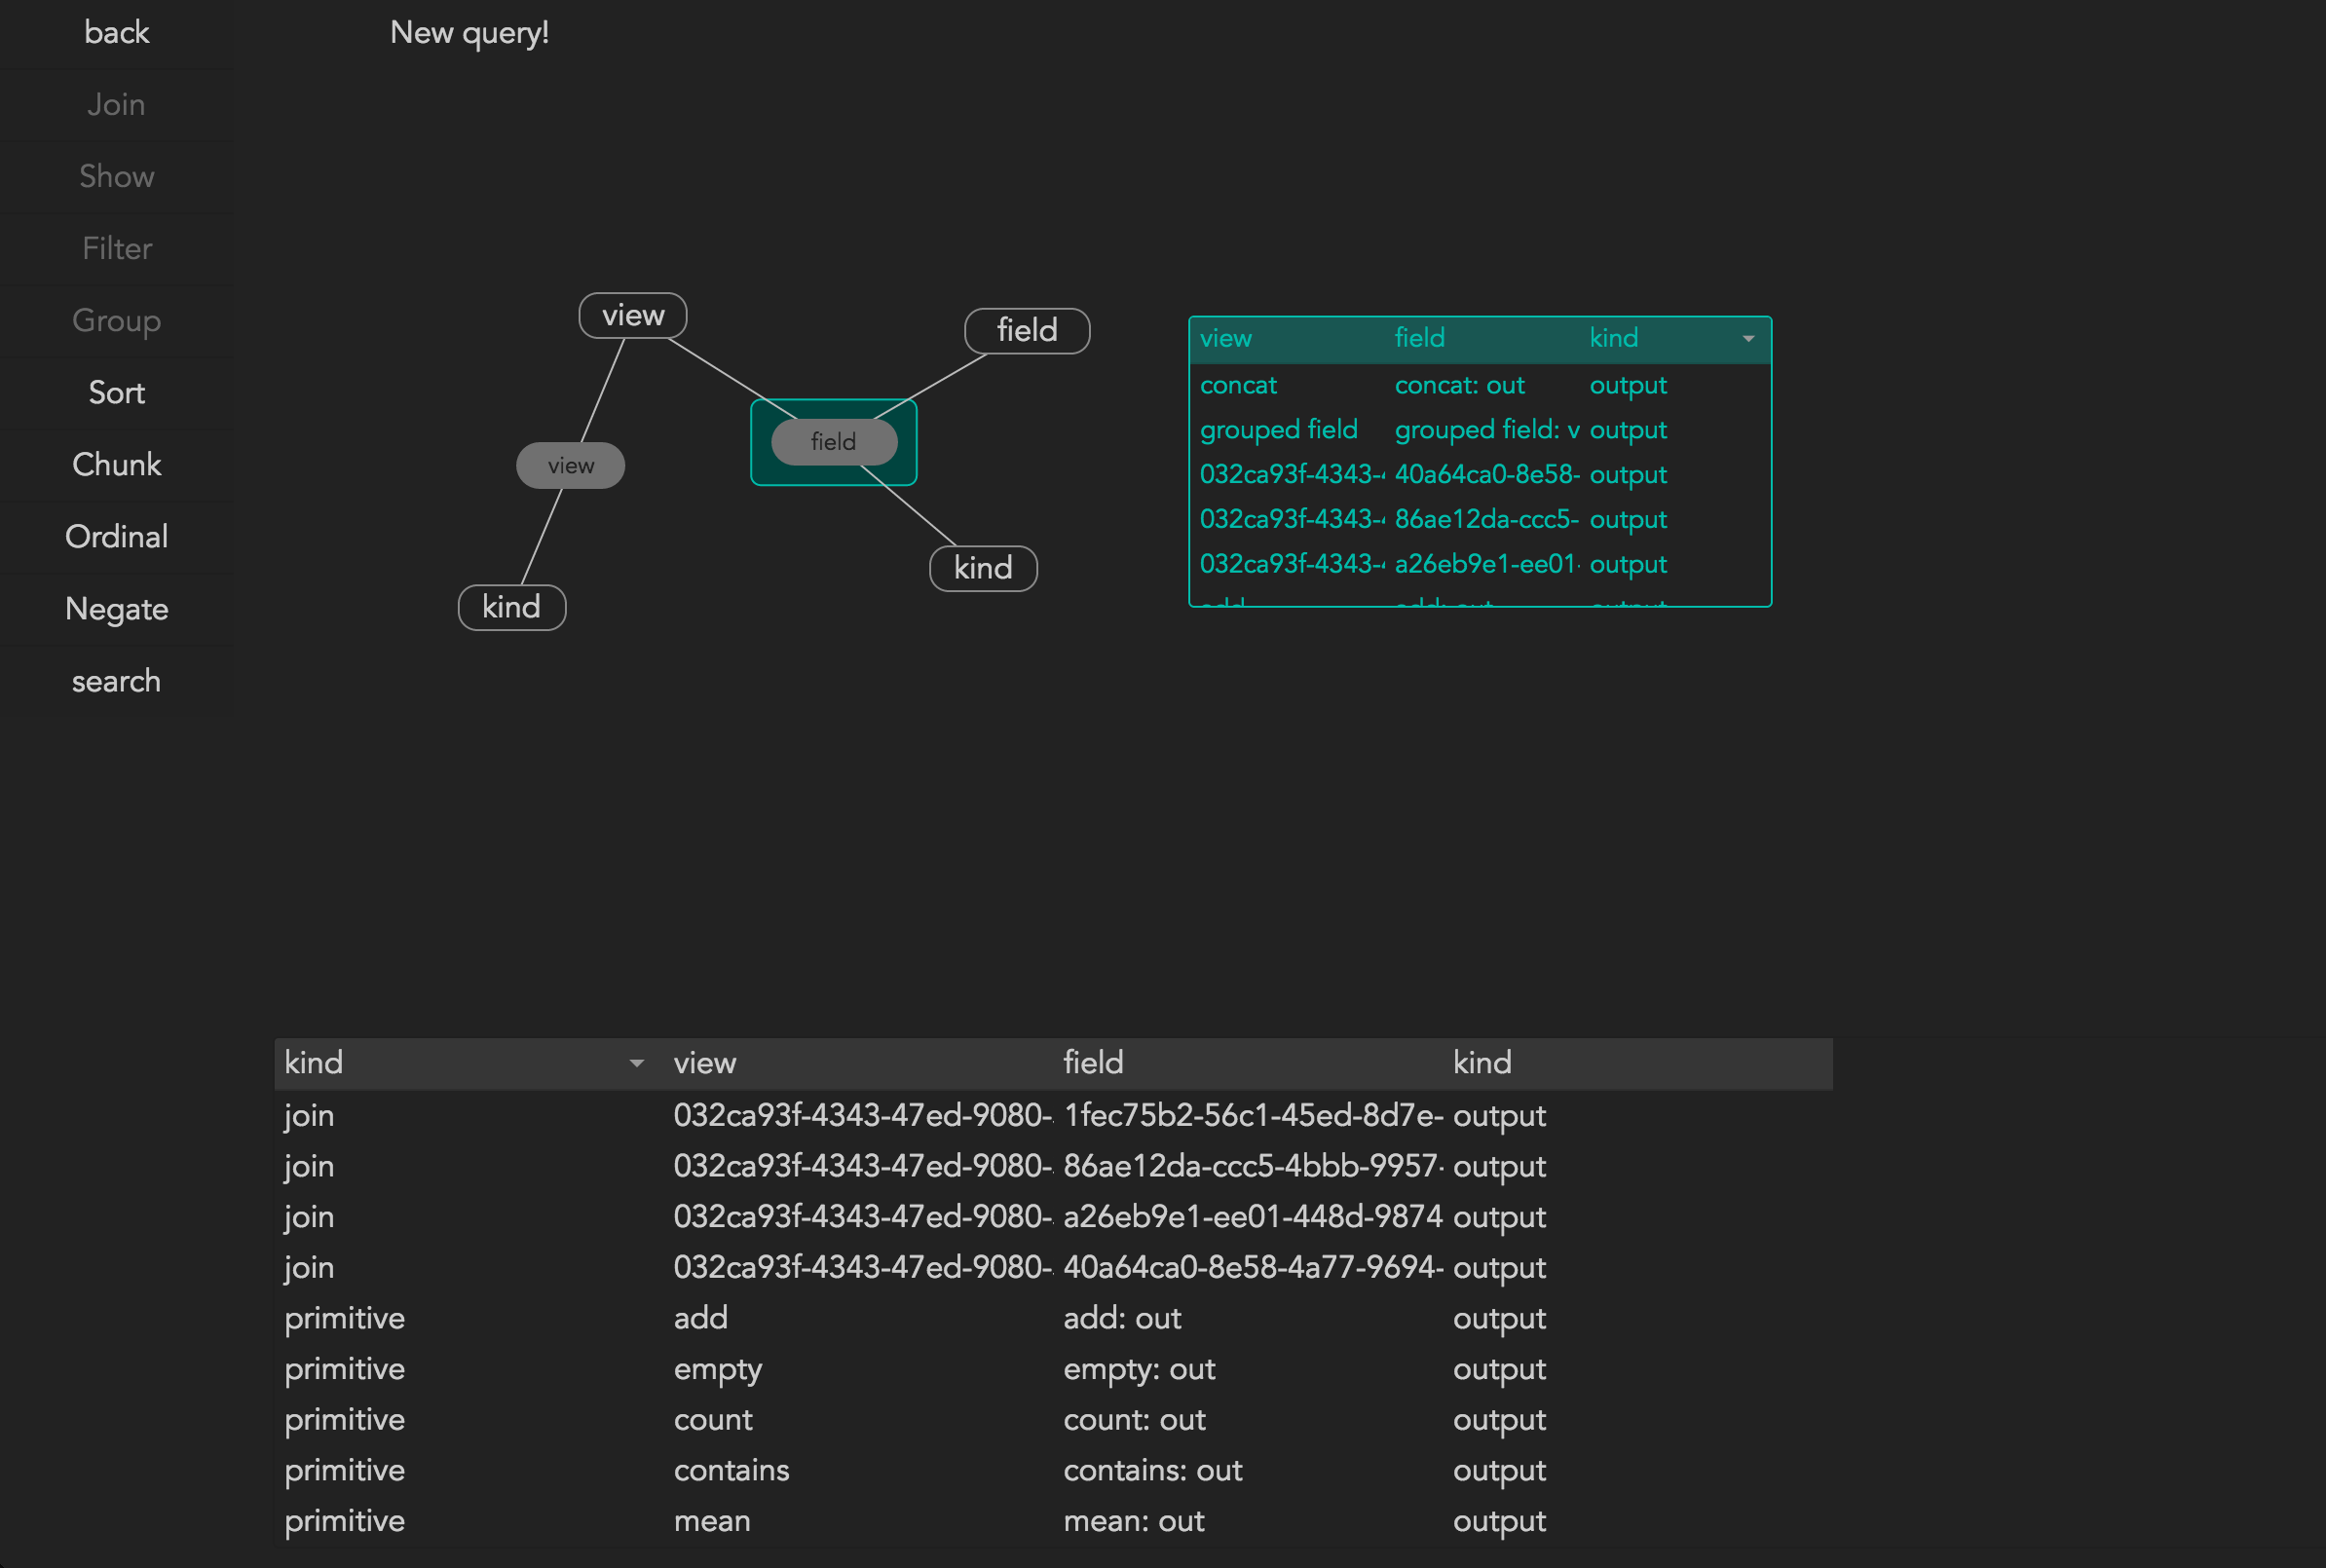Click the kind node below the field node
Screen dimensions: 2326x1568
(x=982, y=569)
